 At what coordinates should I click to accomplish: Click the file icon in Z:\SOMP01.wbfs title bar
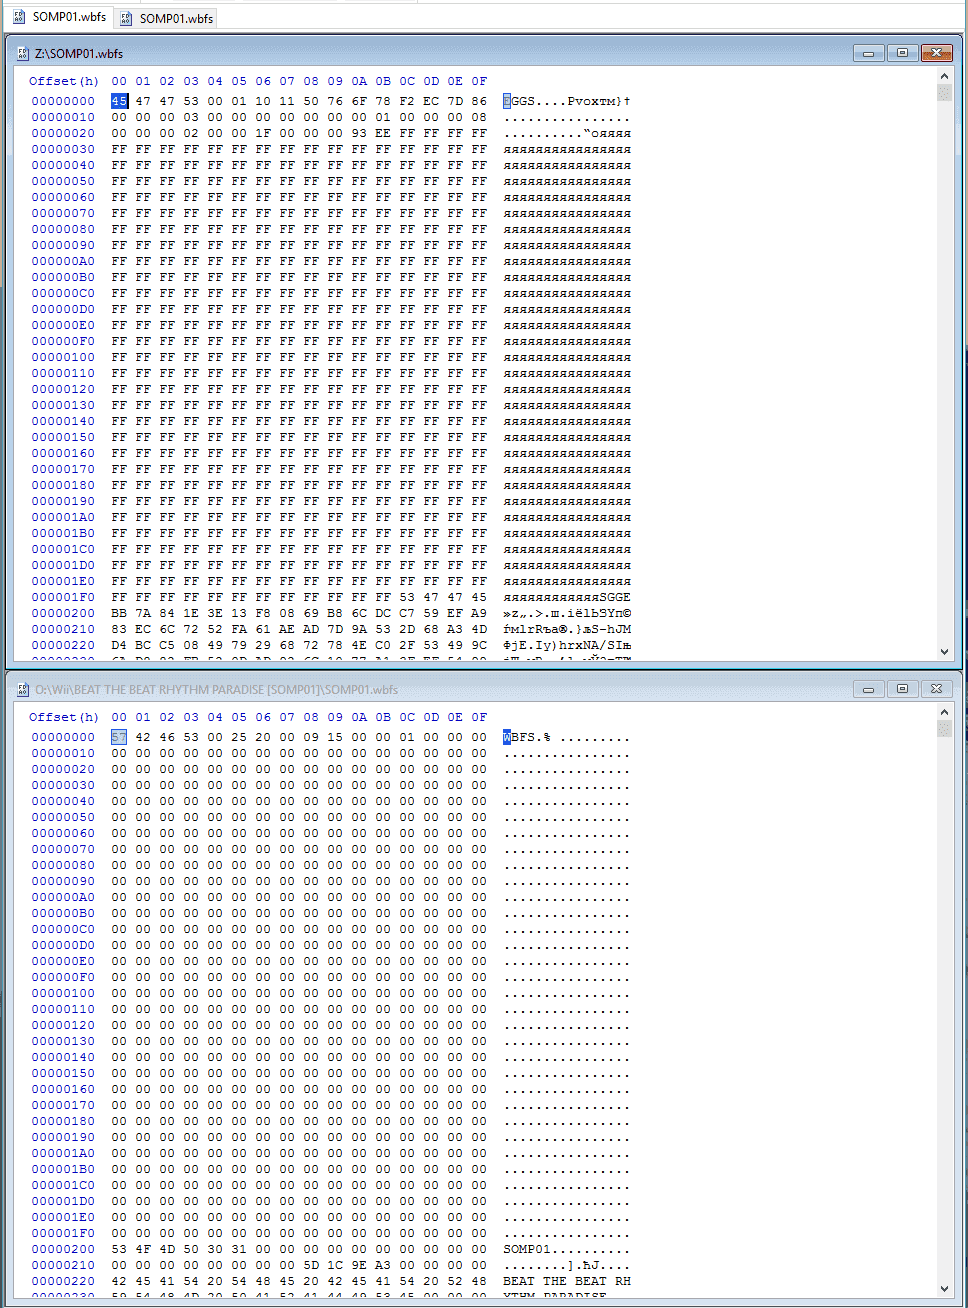(x=23, y=53)
